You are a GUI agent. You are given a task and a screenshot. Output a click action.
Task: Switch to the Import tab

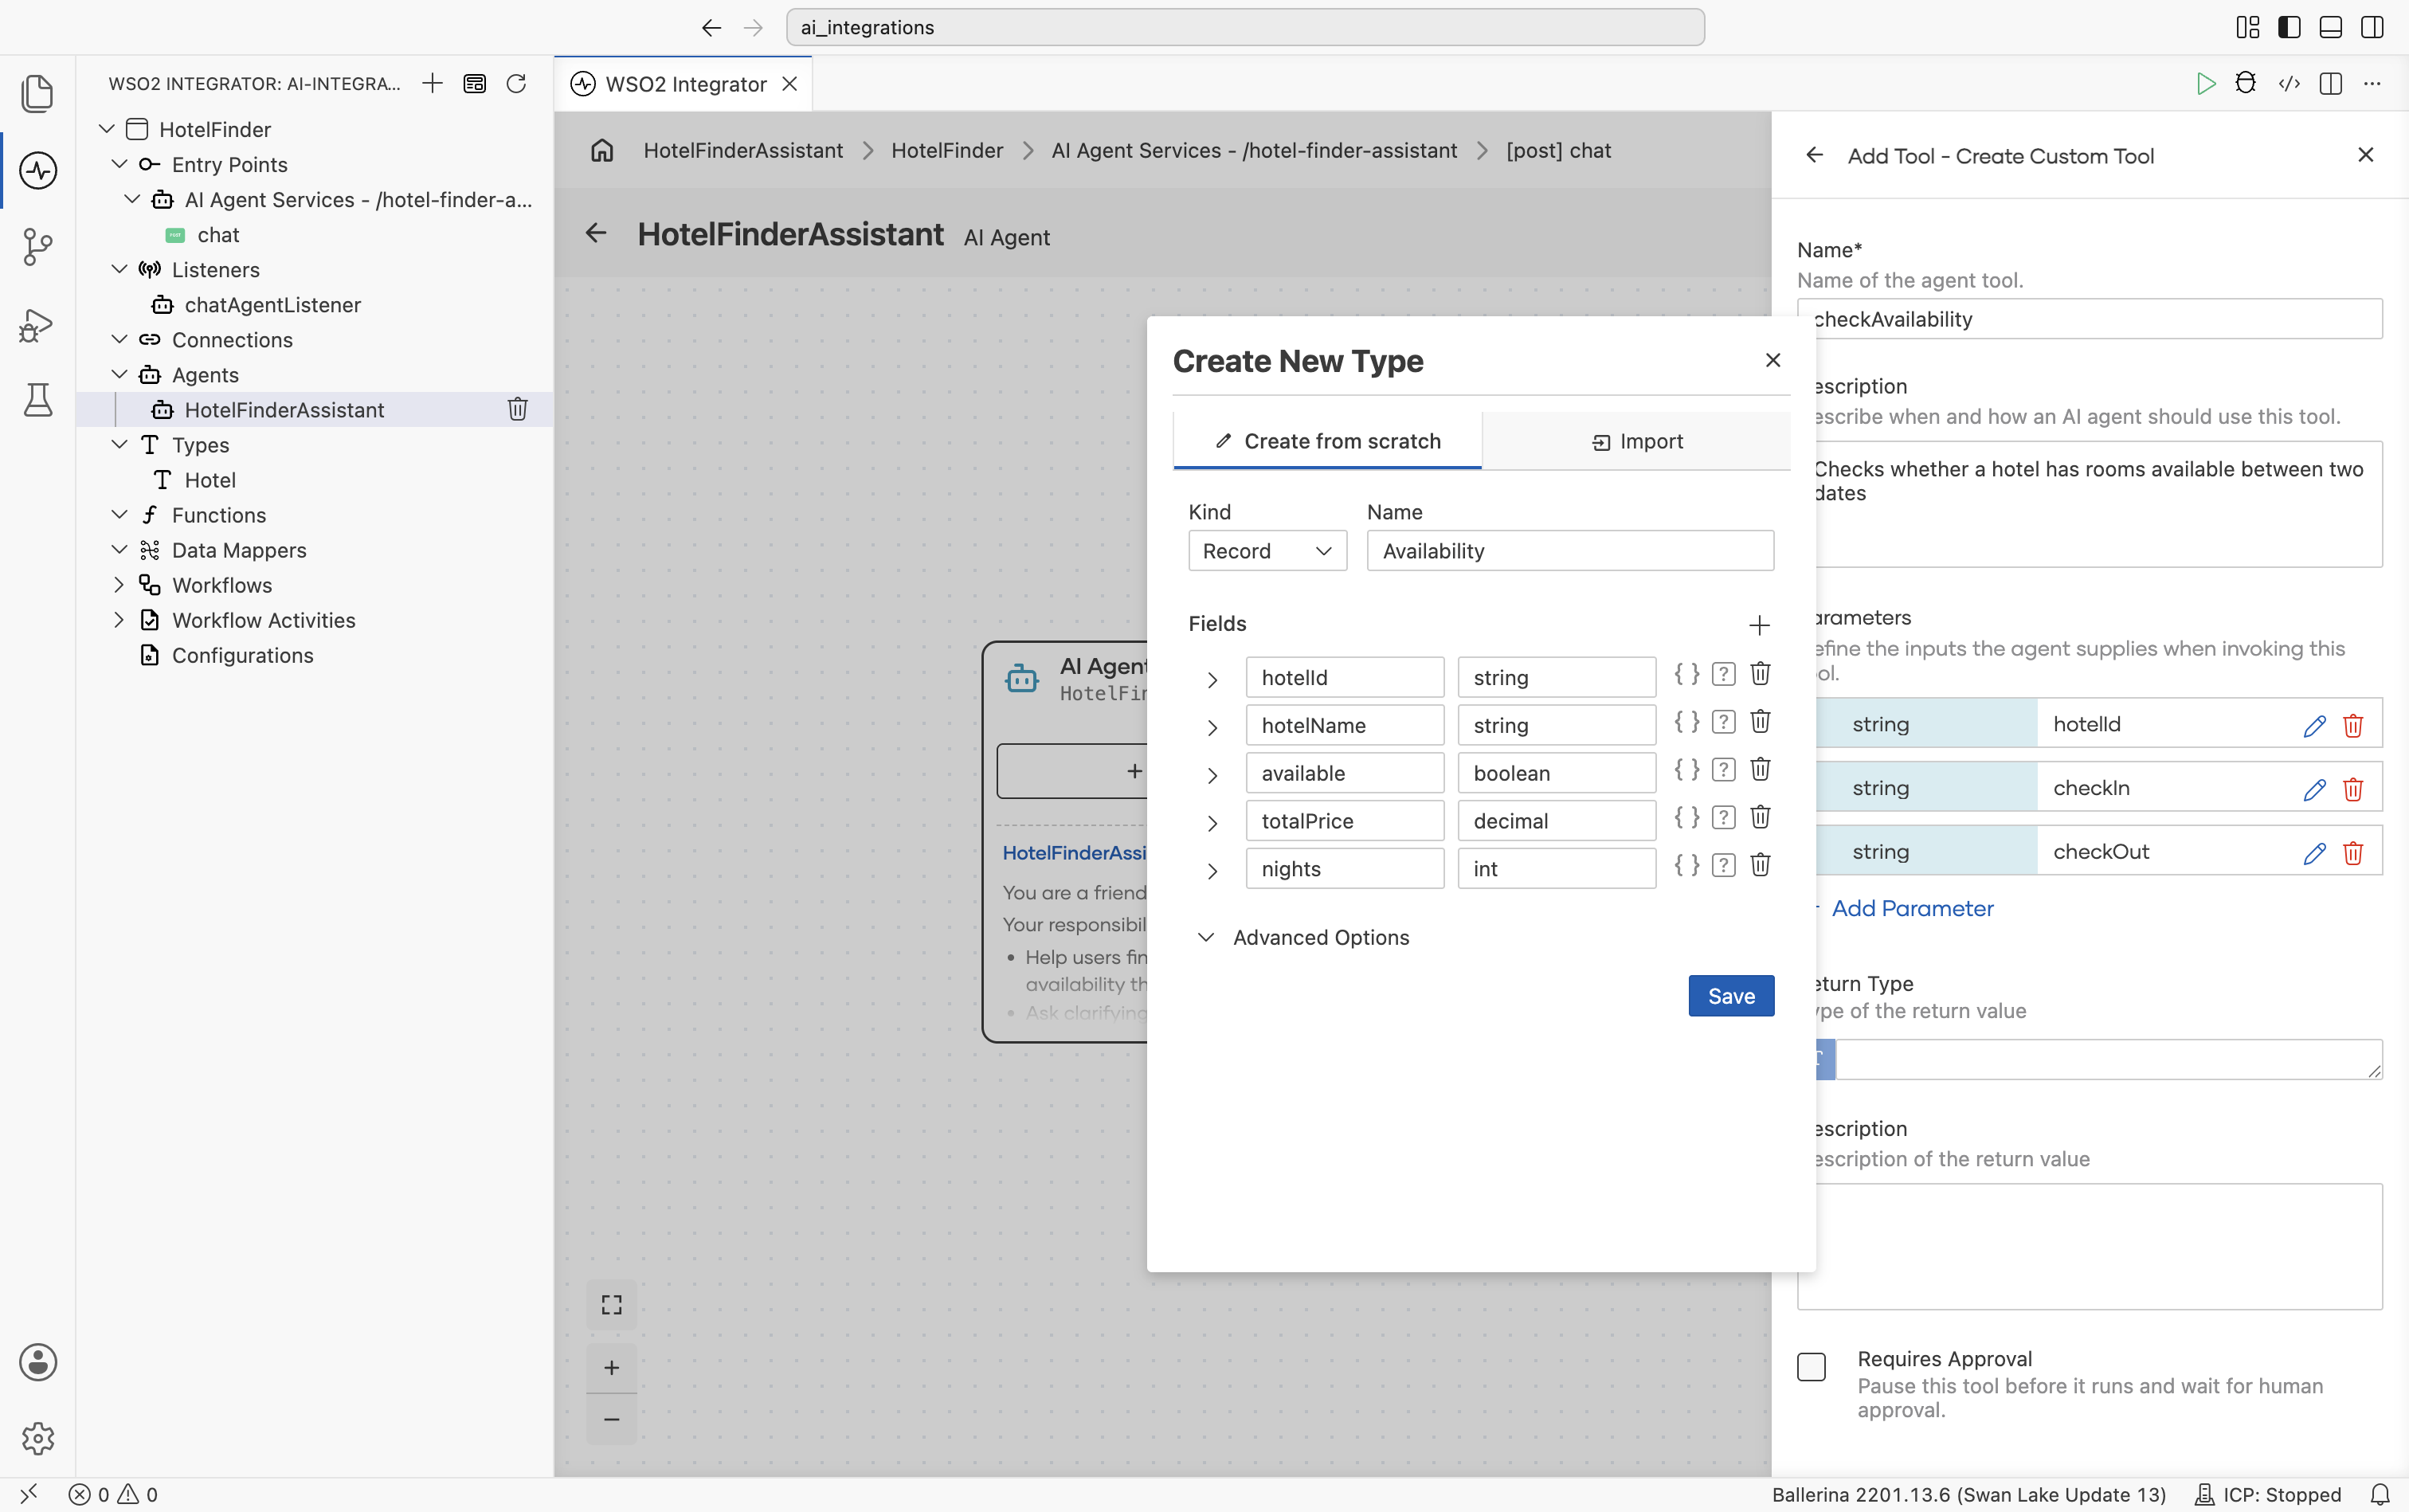1636,441
